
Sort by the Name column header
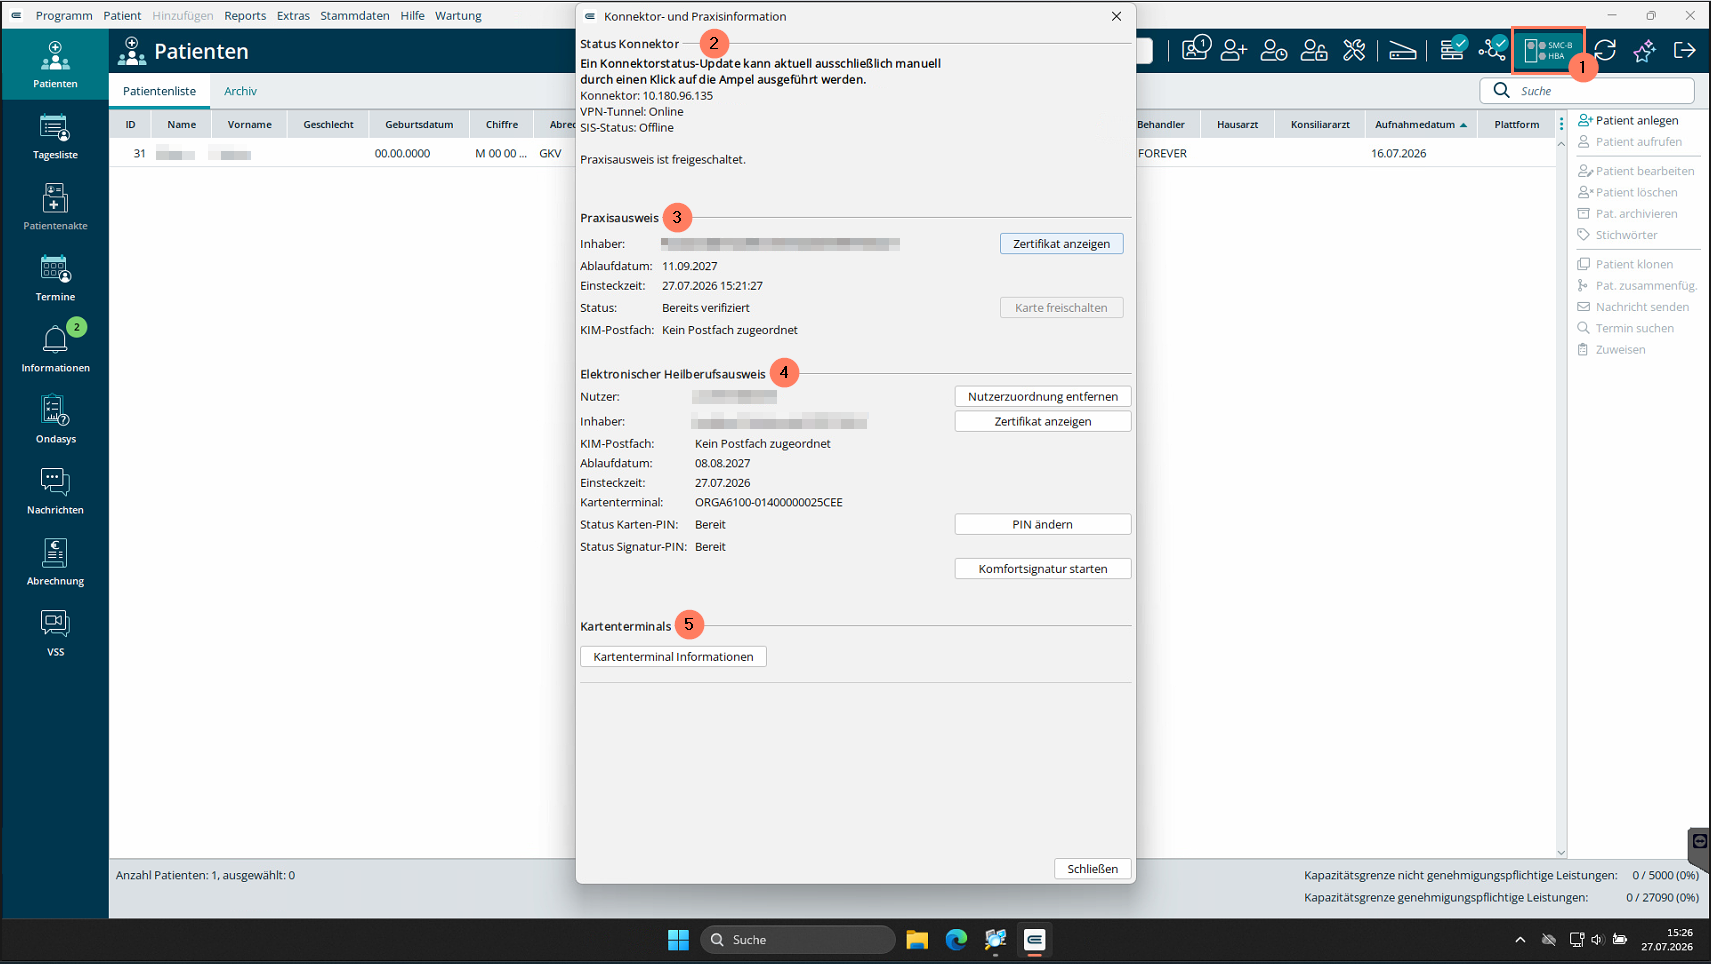181,125
